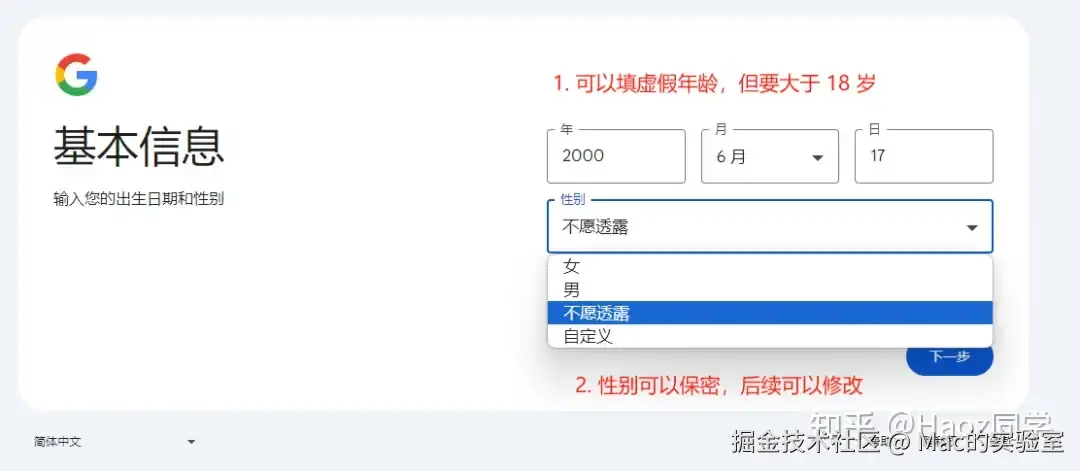Click the 基本信息 heading

pos(139,147)
